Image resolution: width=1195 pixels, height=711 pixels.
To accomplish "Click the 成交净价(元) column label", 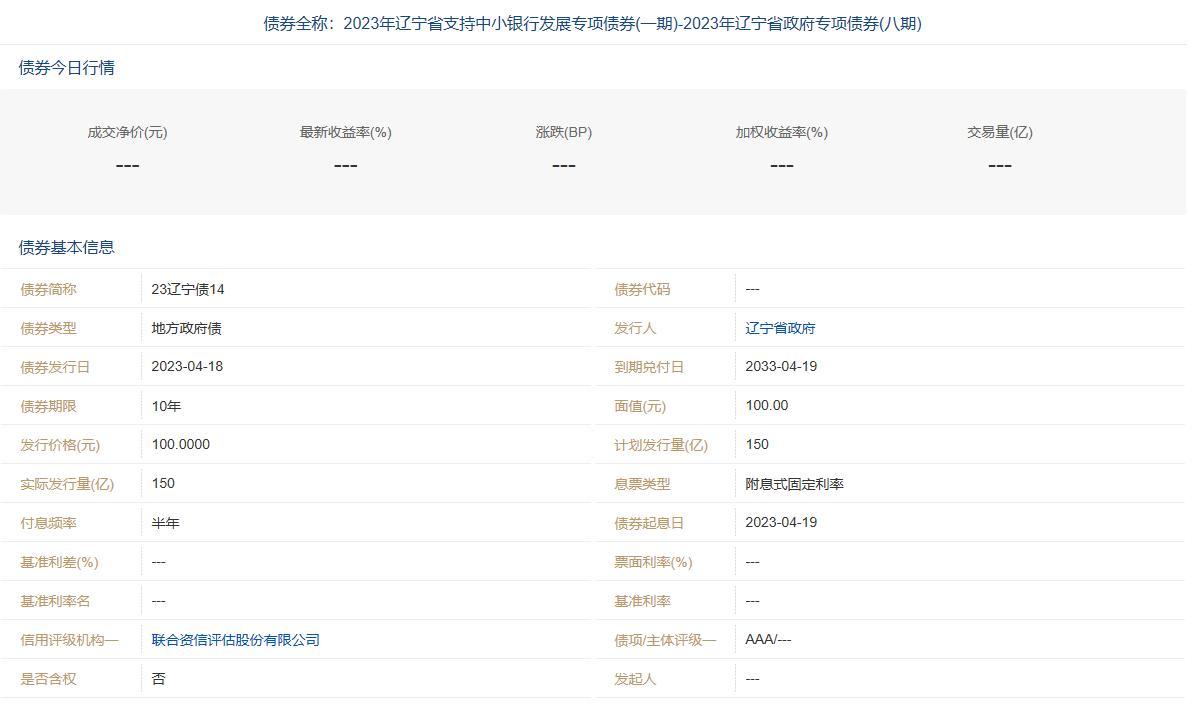I will tap(127, 133).
